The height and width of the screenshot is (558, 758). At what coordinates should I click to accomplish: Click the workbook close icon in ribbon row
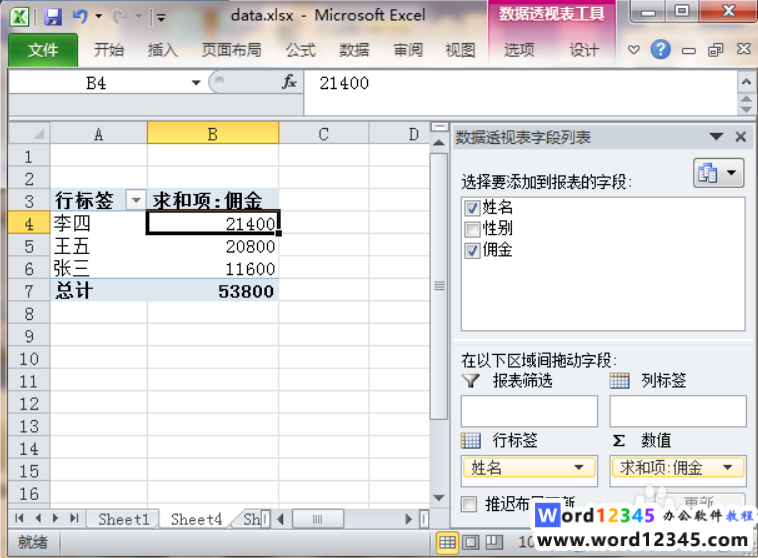[743, 49]
